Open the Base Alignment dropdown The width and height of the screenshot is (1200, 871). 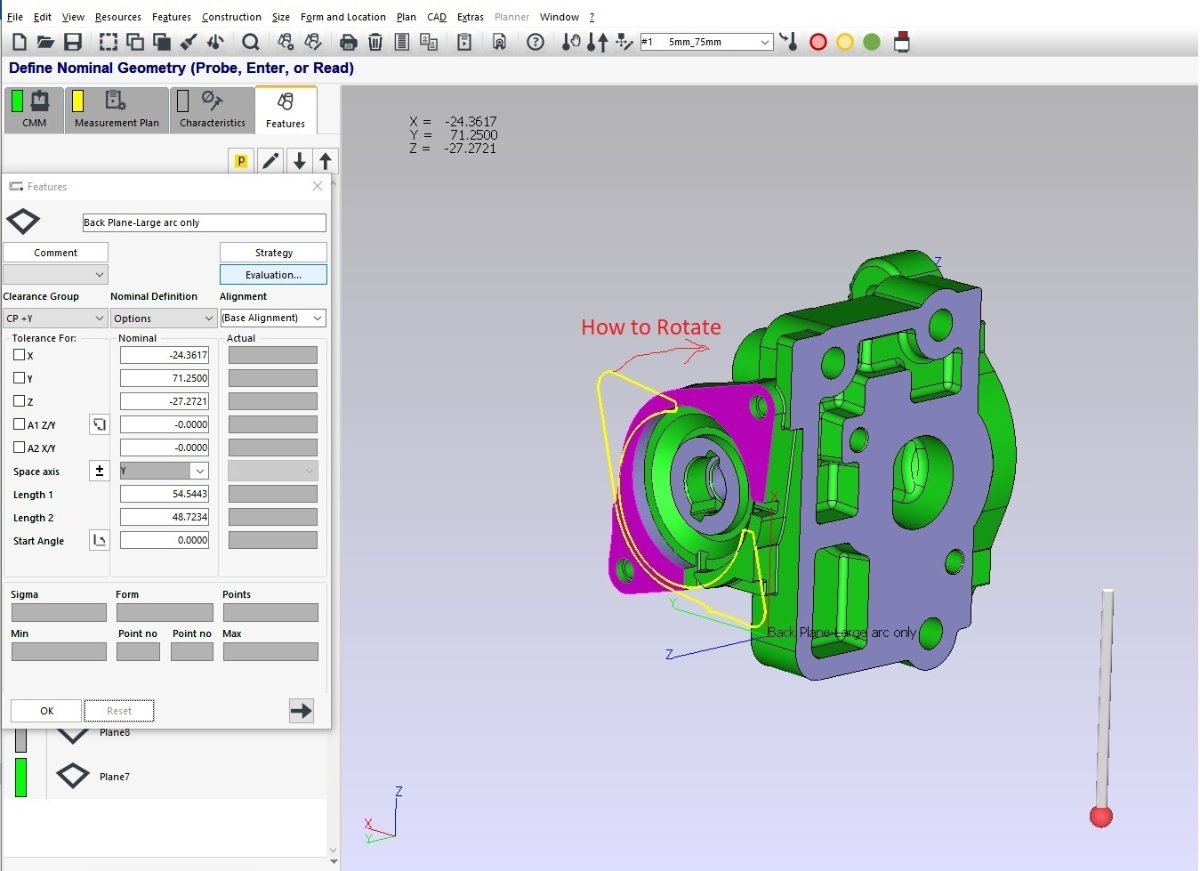point(273,318)
